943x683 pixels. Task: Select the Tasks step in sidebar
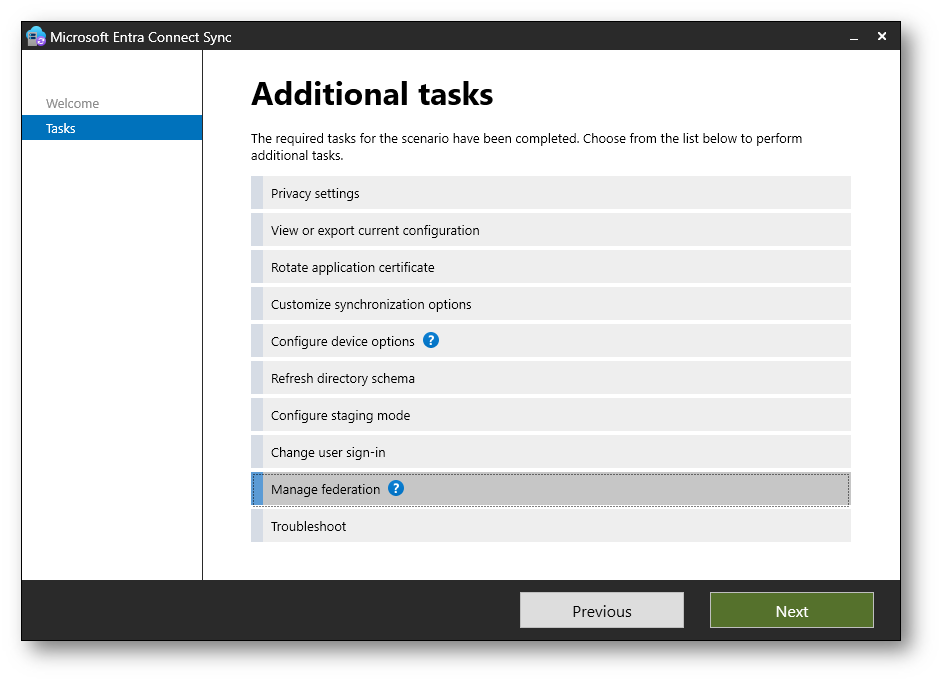point(61,128)
